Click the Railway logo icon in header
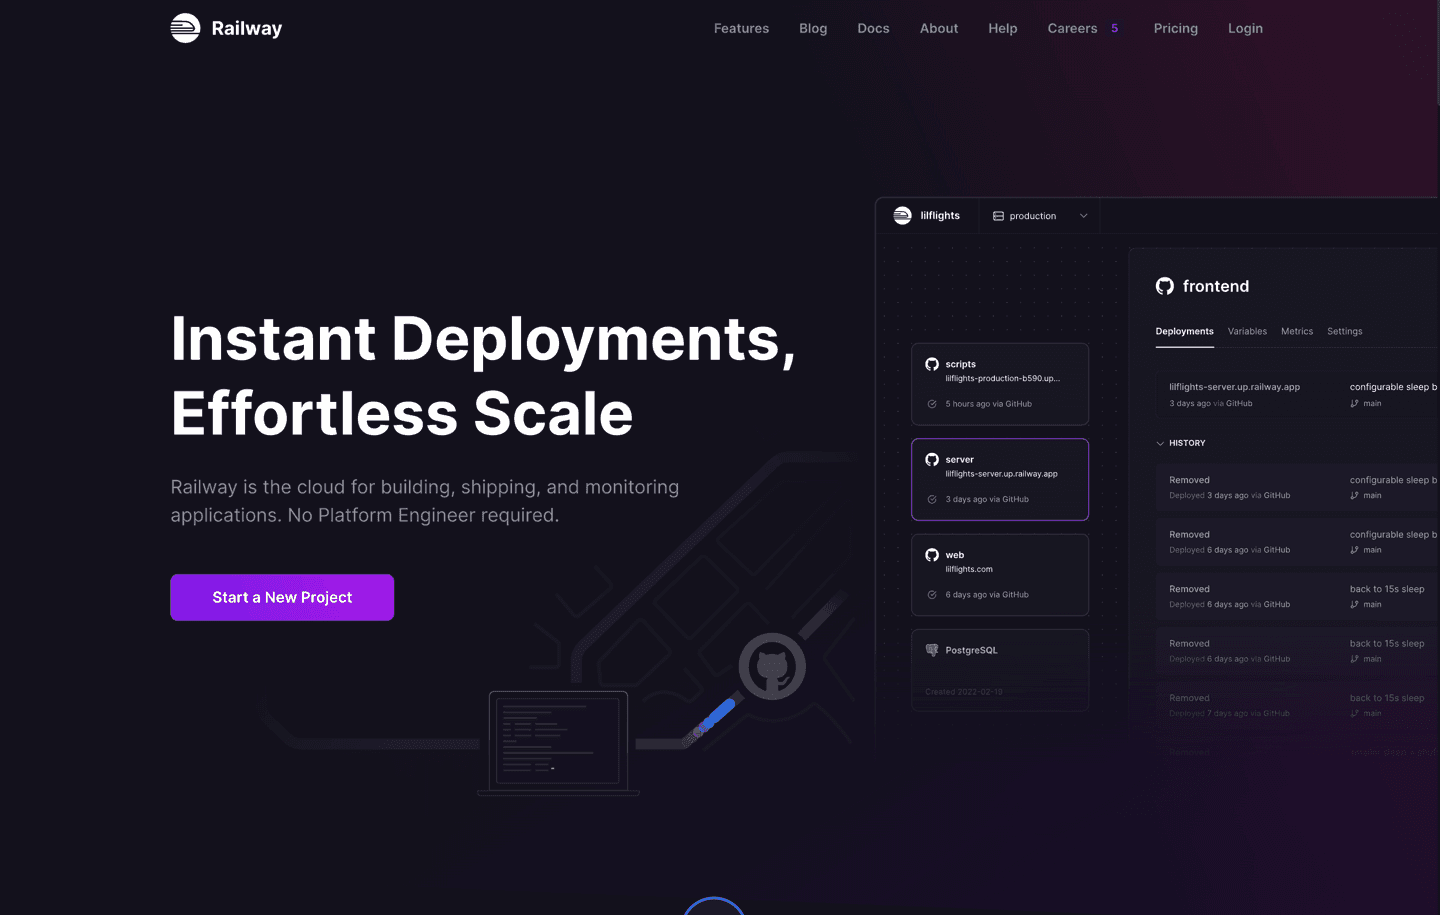This screenshot has width=1440, height=915. click(185, 28)
